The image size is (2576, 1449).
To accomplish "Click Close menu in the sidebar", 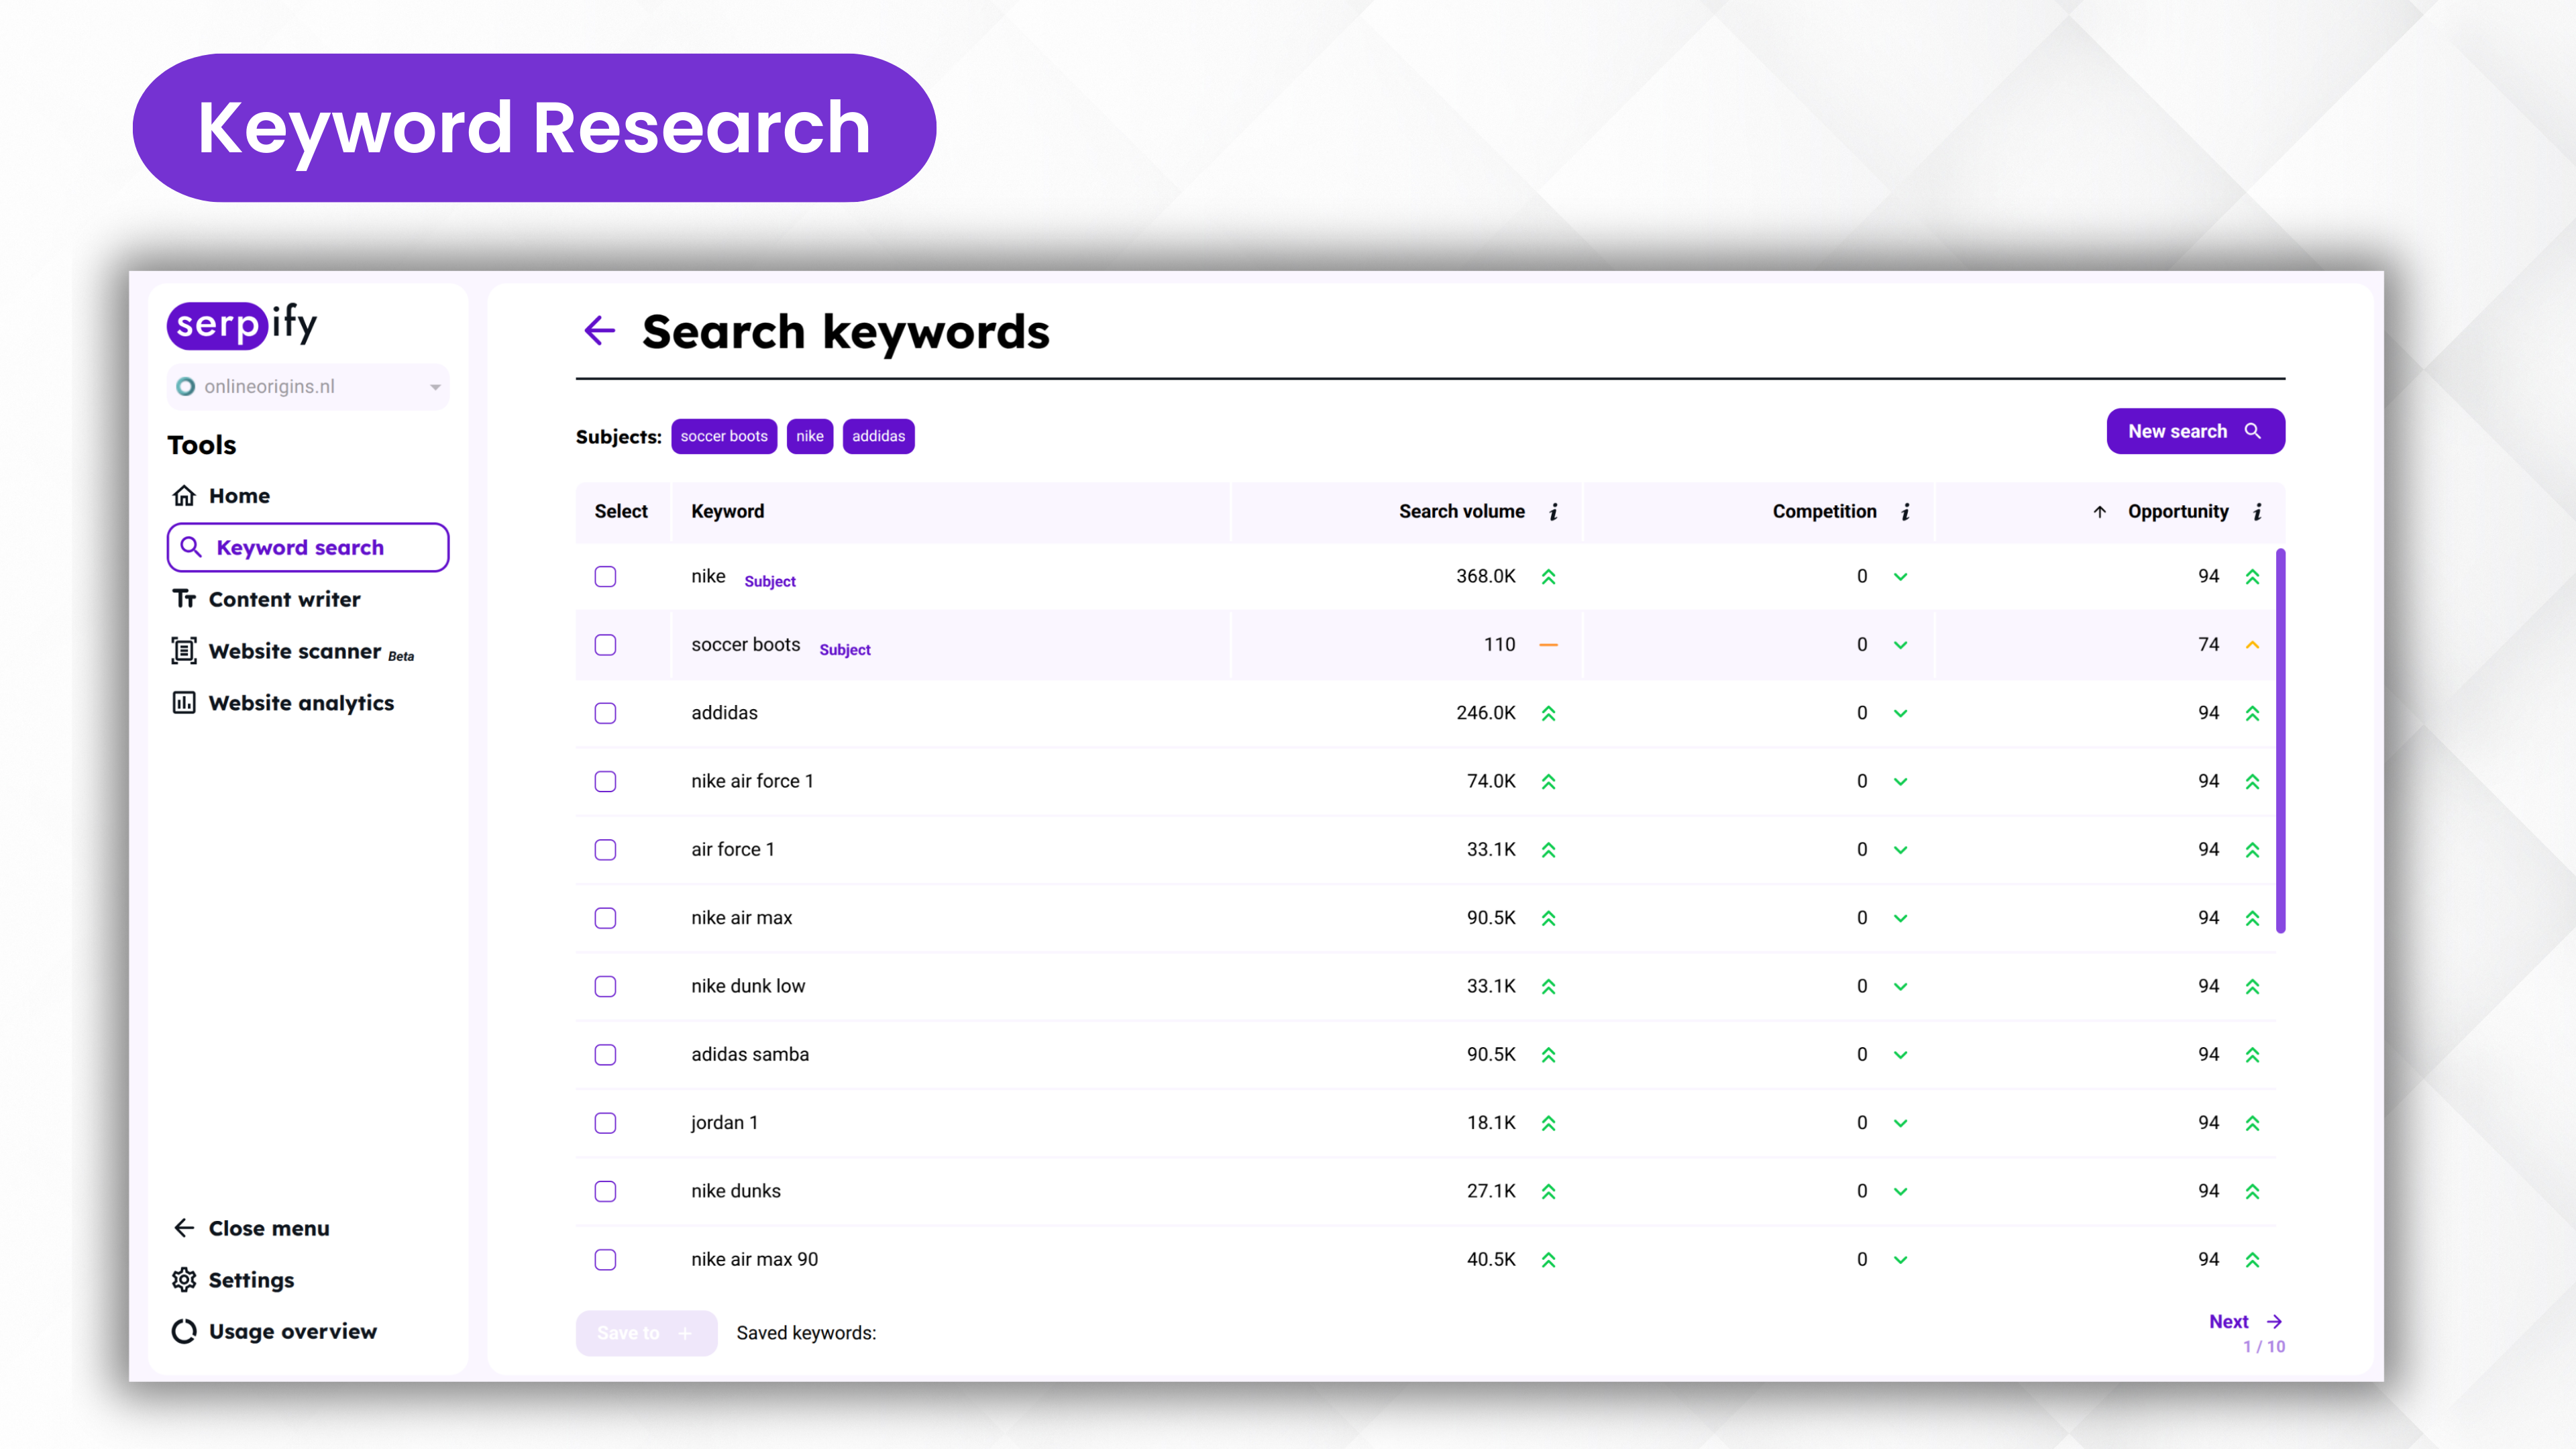I will tap(251, 1228).
